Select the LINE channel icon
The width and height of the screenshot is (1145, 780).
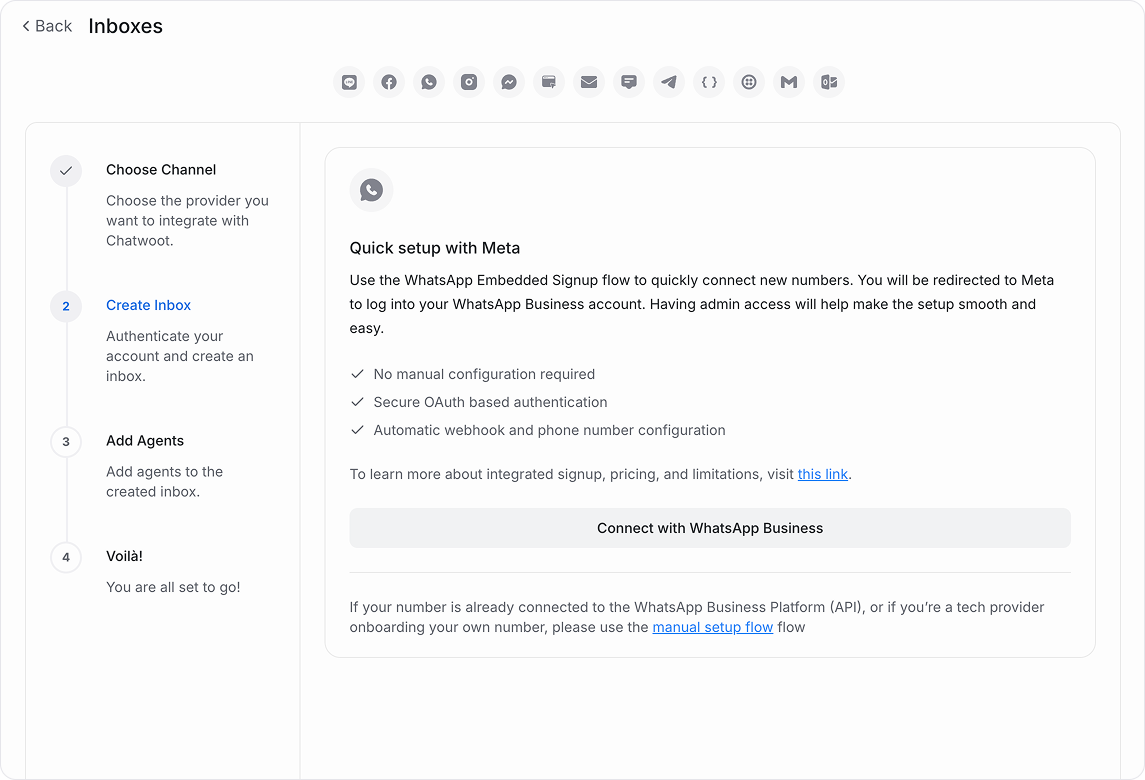(349, 82)
